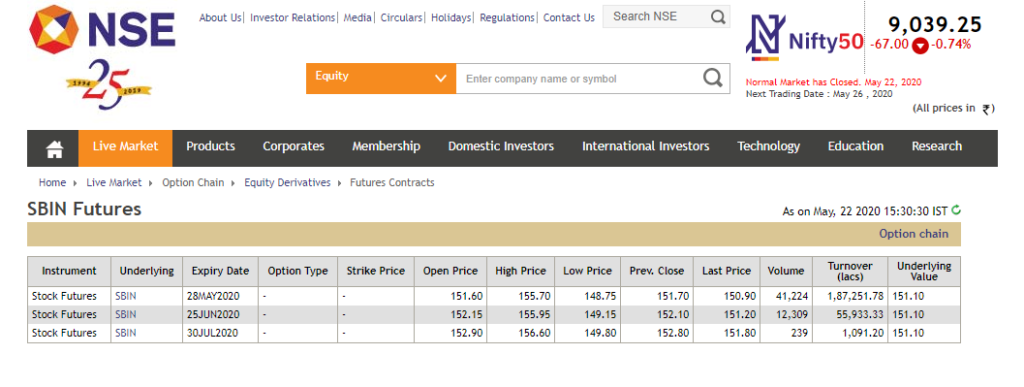Click the Home breadcrumb link
This screenshot has width=1024, height=387.
pyautogui.click(x=52, y=183)
